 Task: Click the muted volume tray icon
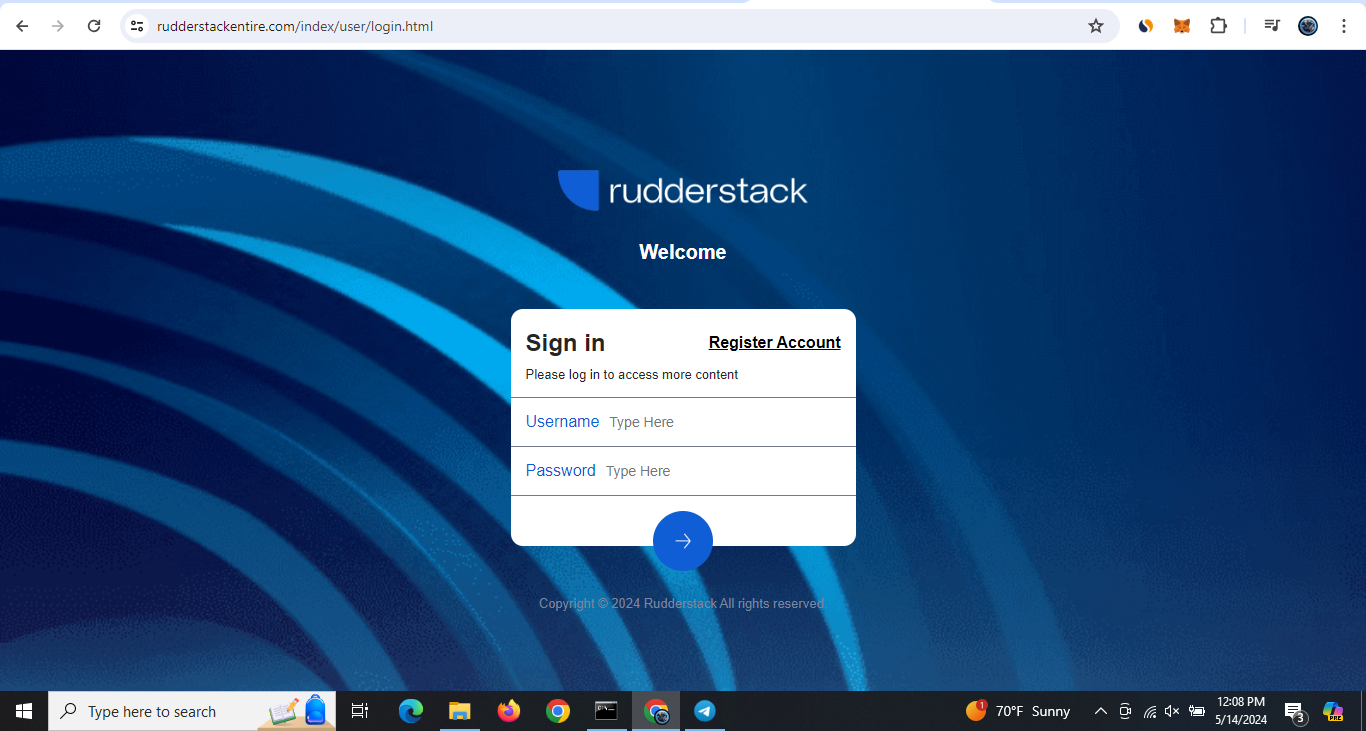pos(1172,711)
